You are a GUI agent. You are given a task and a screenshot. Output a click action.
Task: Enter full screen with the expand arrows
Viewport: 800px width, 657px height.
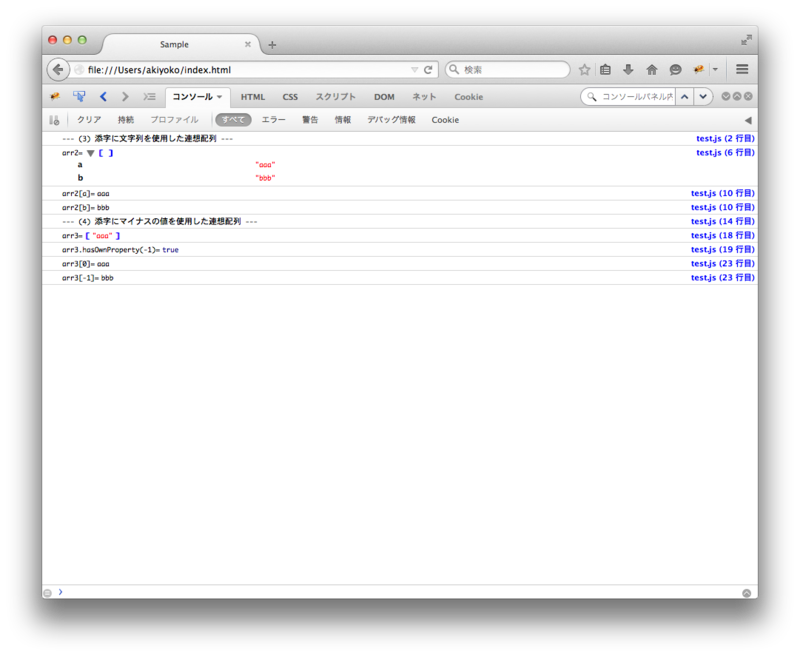[746, 40]
